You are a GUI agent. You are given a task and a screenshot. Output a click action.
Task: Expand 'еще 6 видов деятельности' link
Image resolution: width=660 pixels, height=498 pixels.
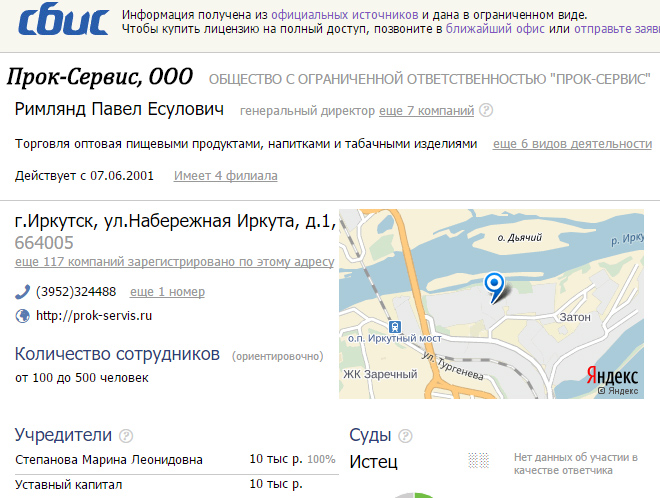(572, 144)
